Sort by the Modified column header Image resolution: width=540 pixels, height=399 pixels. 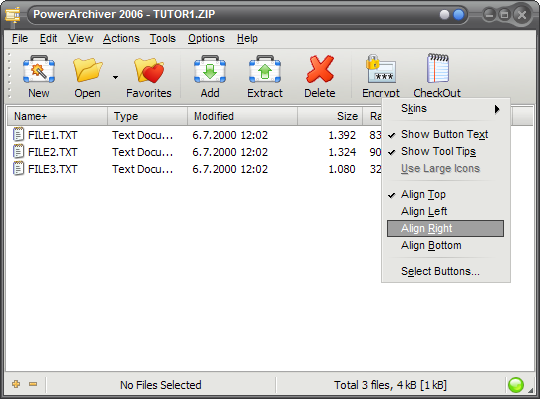tap(242, 116)
